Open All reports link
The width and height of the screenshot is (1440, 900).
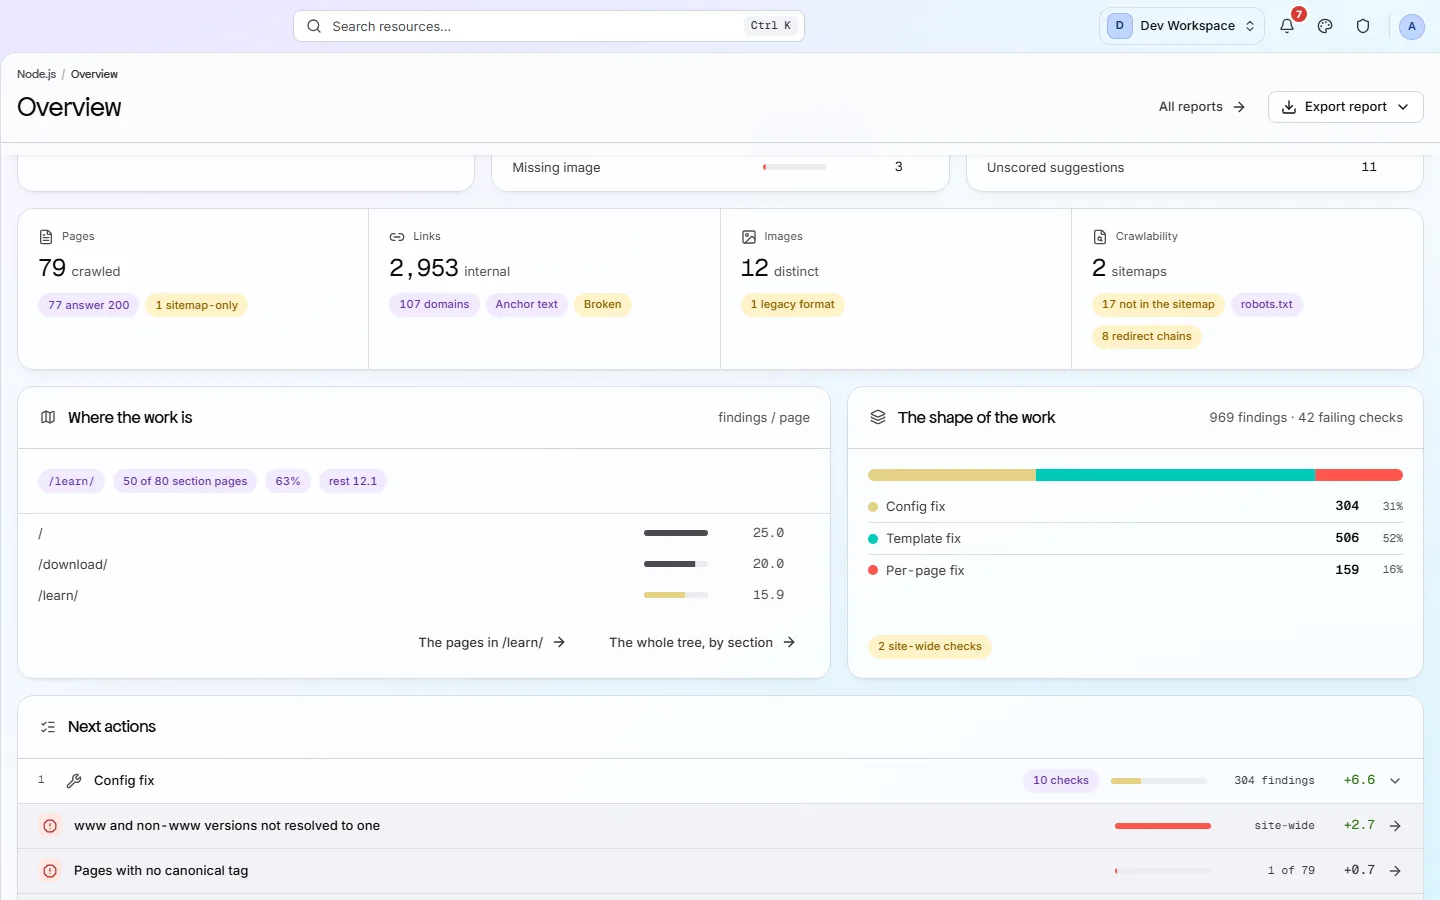point(1201,107)
